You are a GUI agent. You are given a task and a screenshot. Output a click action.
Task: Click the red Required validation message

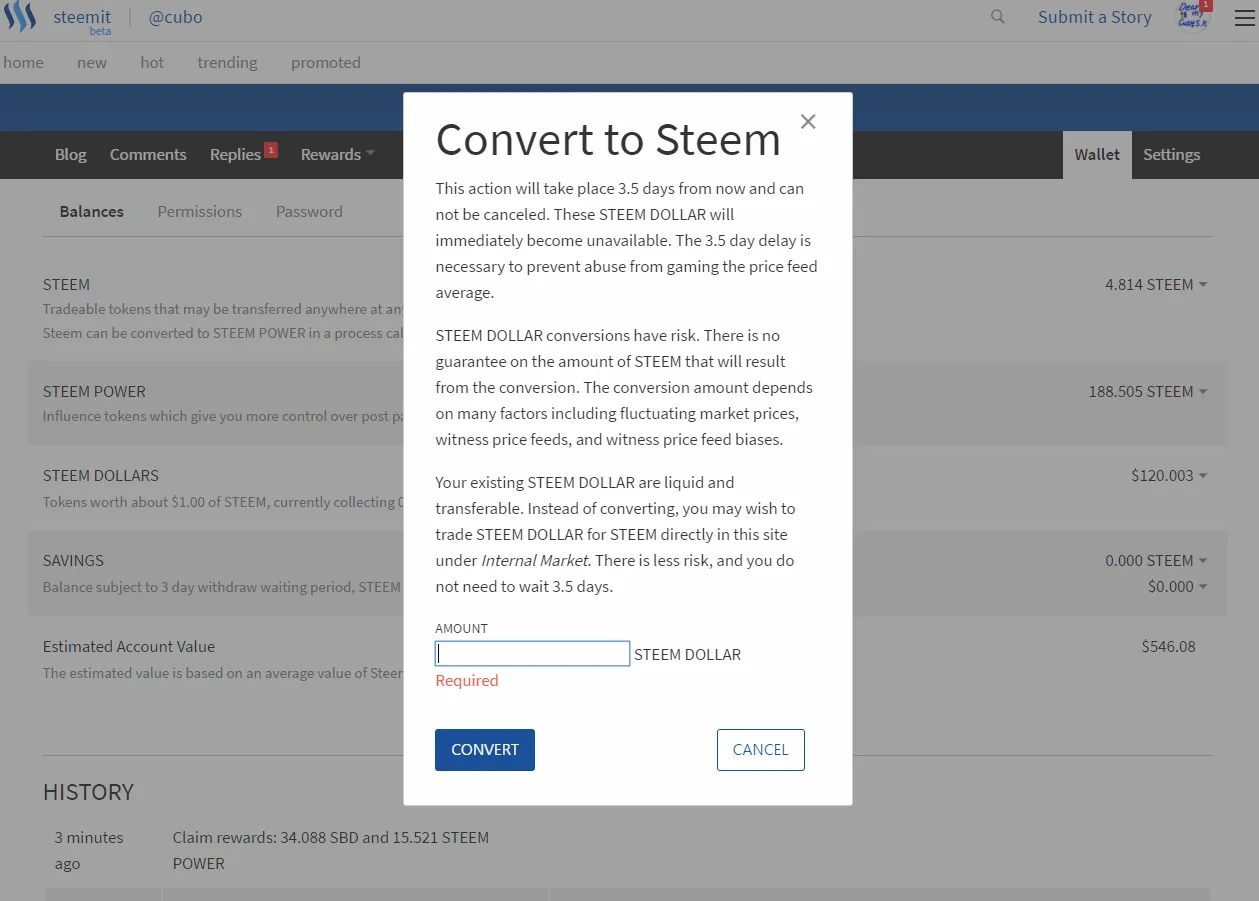pos(466,680)
